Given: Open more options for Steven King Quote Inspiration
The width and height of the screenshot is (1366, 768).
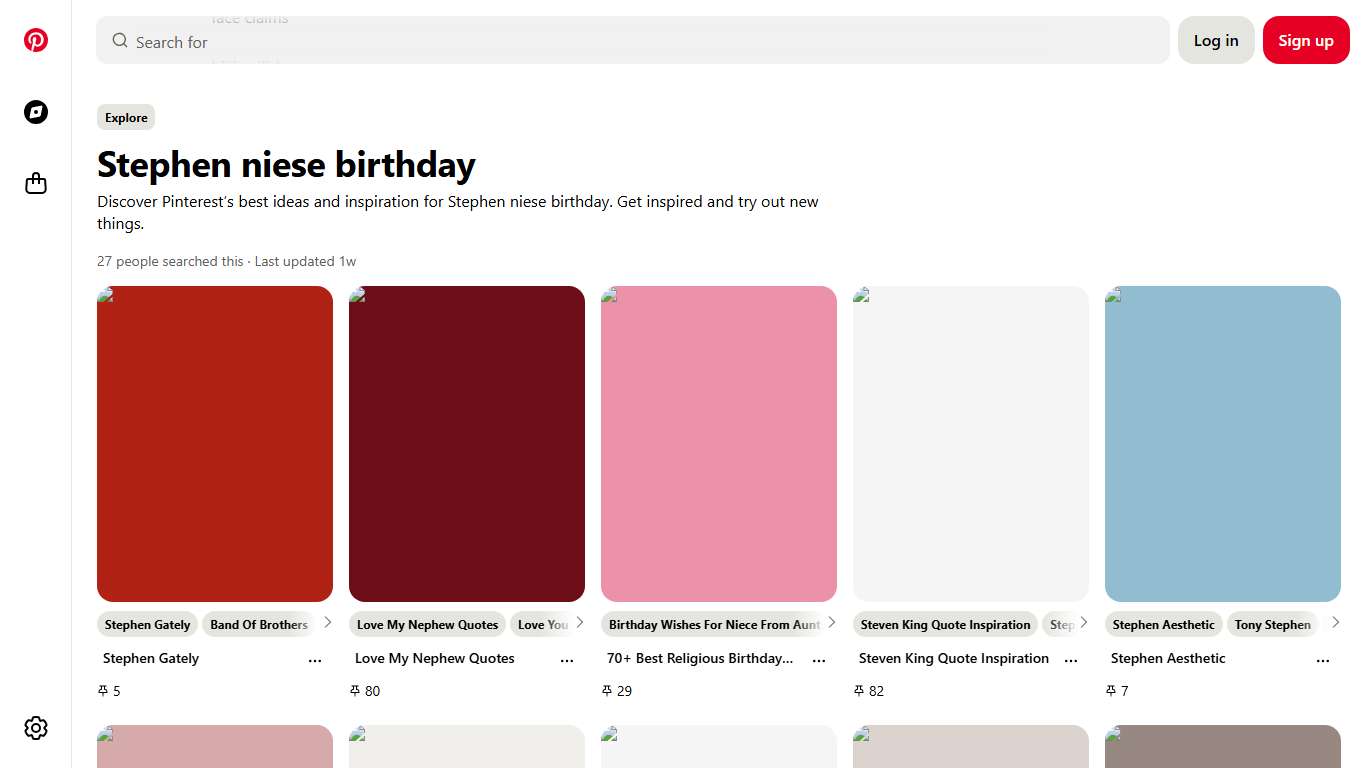Looking at the screenshot, I should coord(1071,660).
